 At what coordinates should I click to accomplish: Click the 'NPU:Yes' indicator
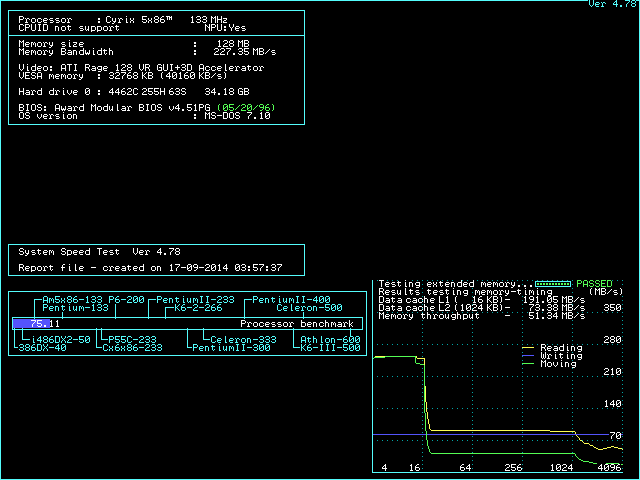[x=225, y=28]
